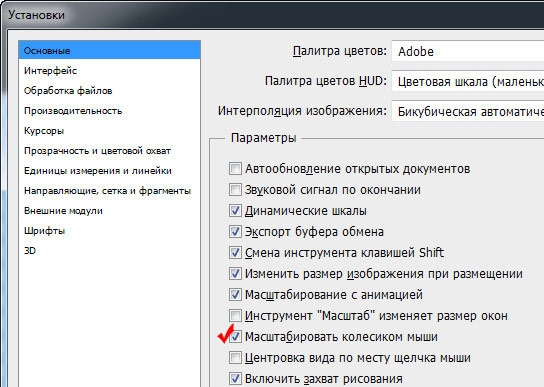Viewport: 544px width, 387px height.
Task: Open the Интерполяция изображения dropdown
Action: pos(468,111)
